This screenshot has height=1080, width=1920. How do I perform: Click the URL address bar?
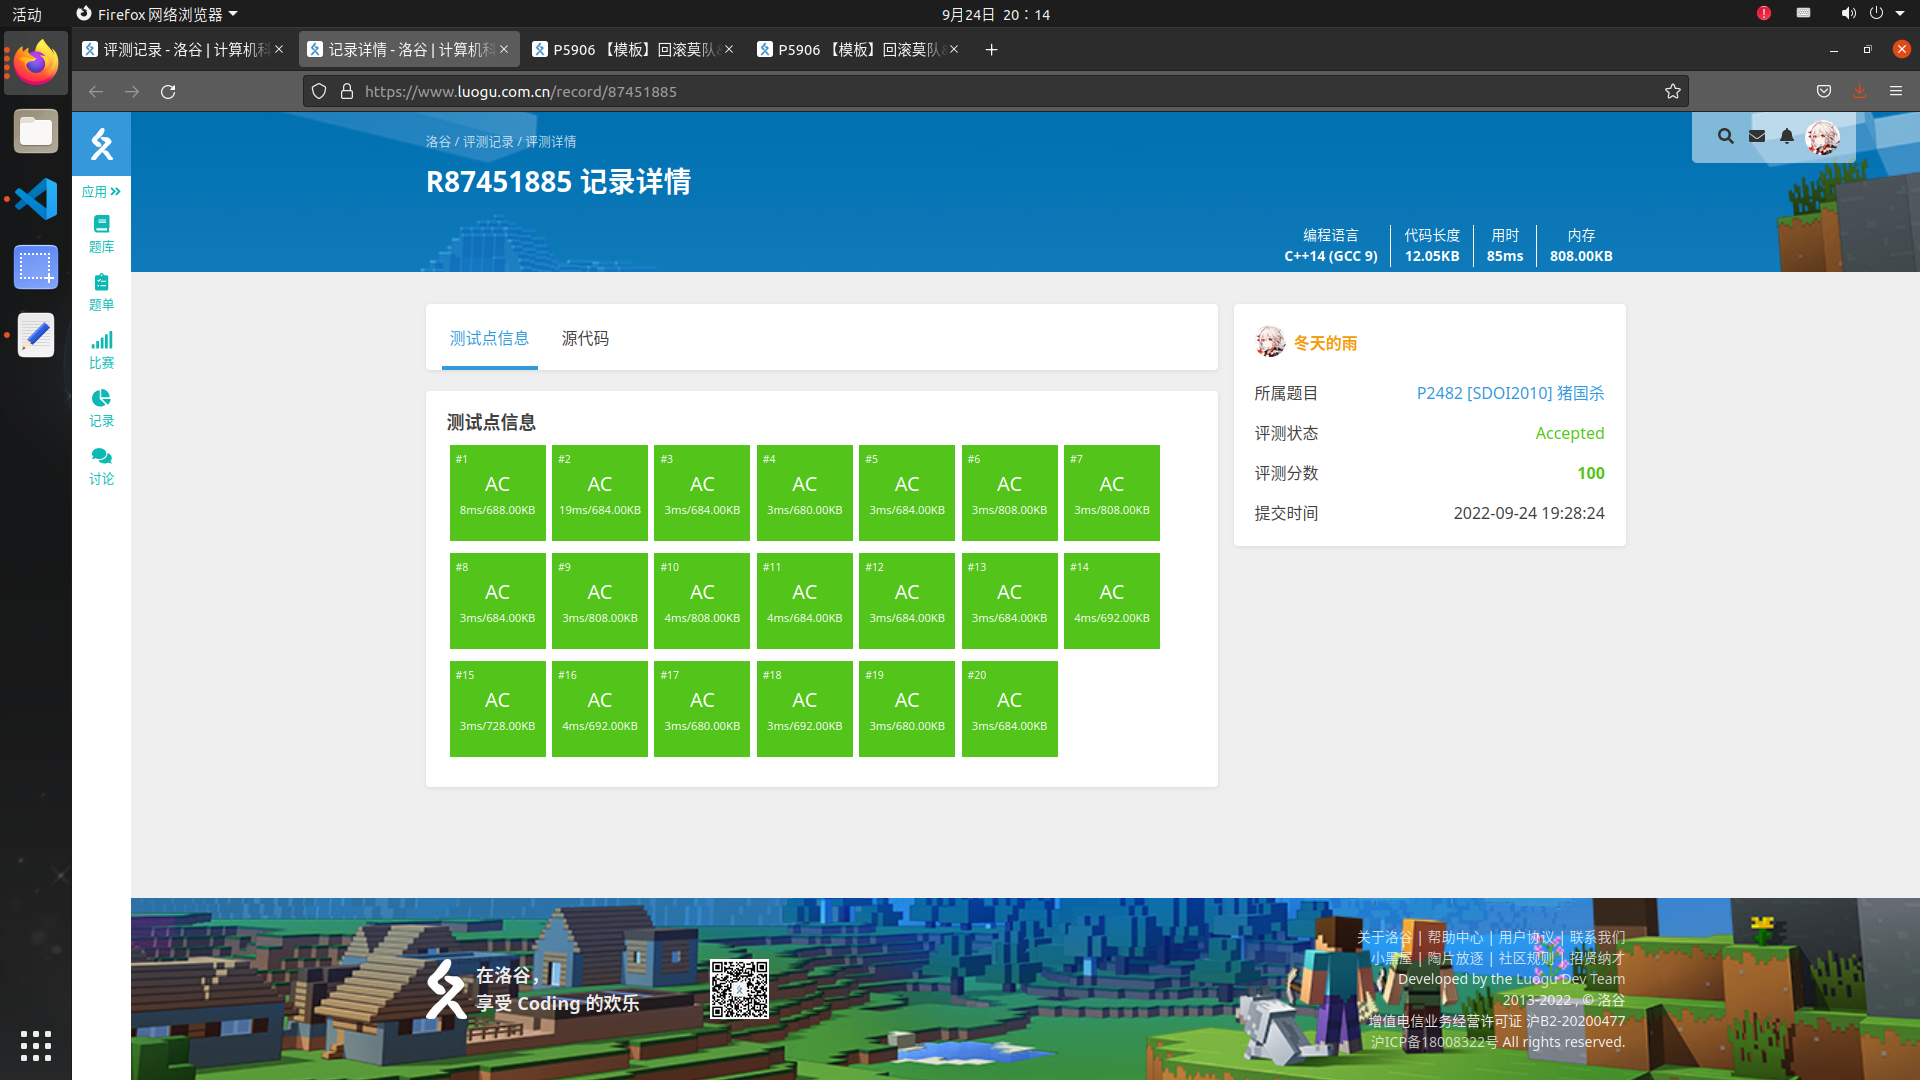point(995,91)
